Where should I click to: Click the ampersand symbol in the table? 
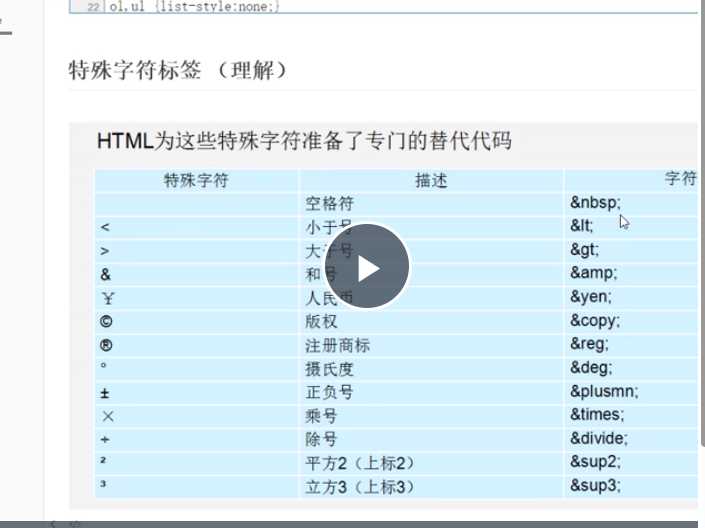coord(106,274)
